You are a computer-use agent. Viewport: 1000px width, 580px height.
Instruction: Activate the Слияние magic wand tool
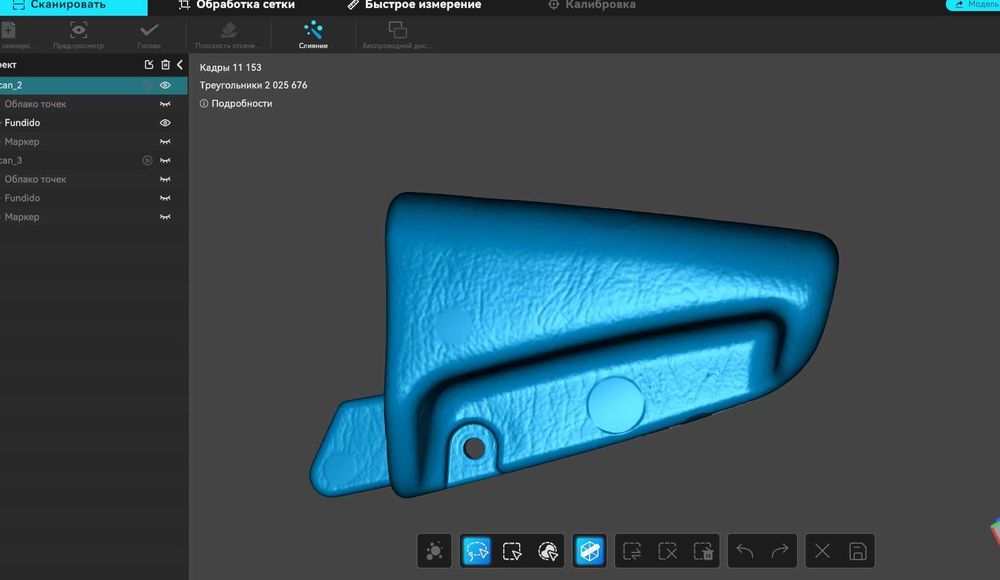click(313, 34)
